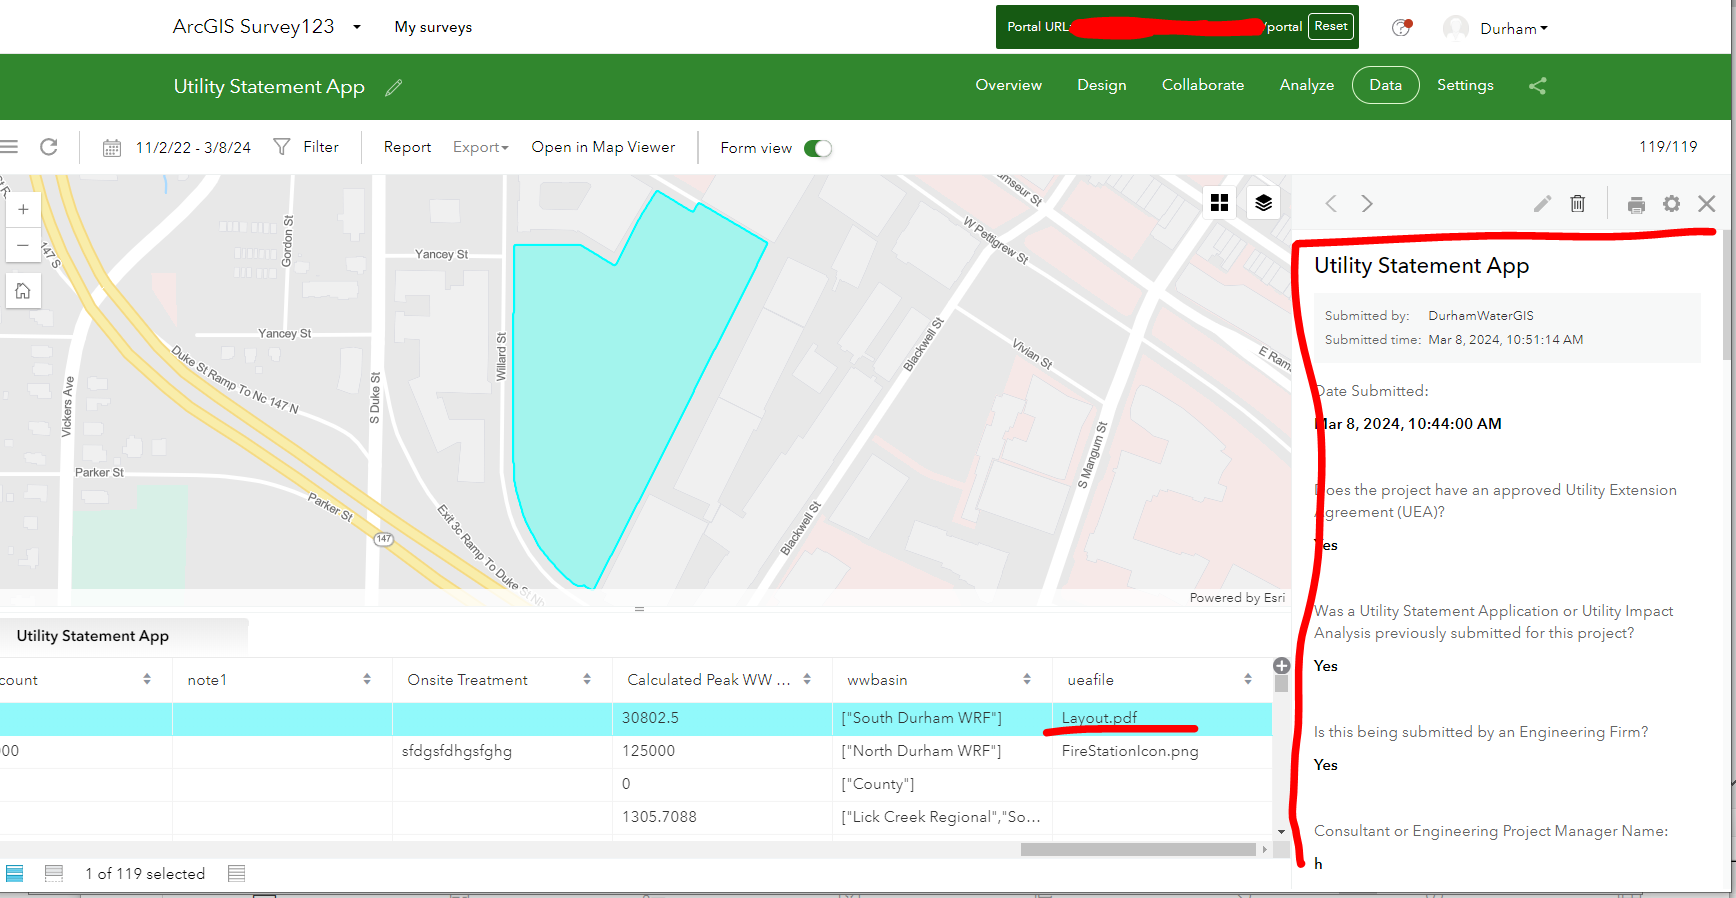Click the Reset portal URL button
Image resolution: width=1736 pixels, height=898 pixels.
point(1330,27)
